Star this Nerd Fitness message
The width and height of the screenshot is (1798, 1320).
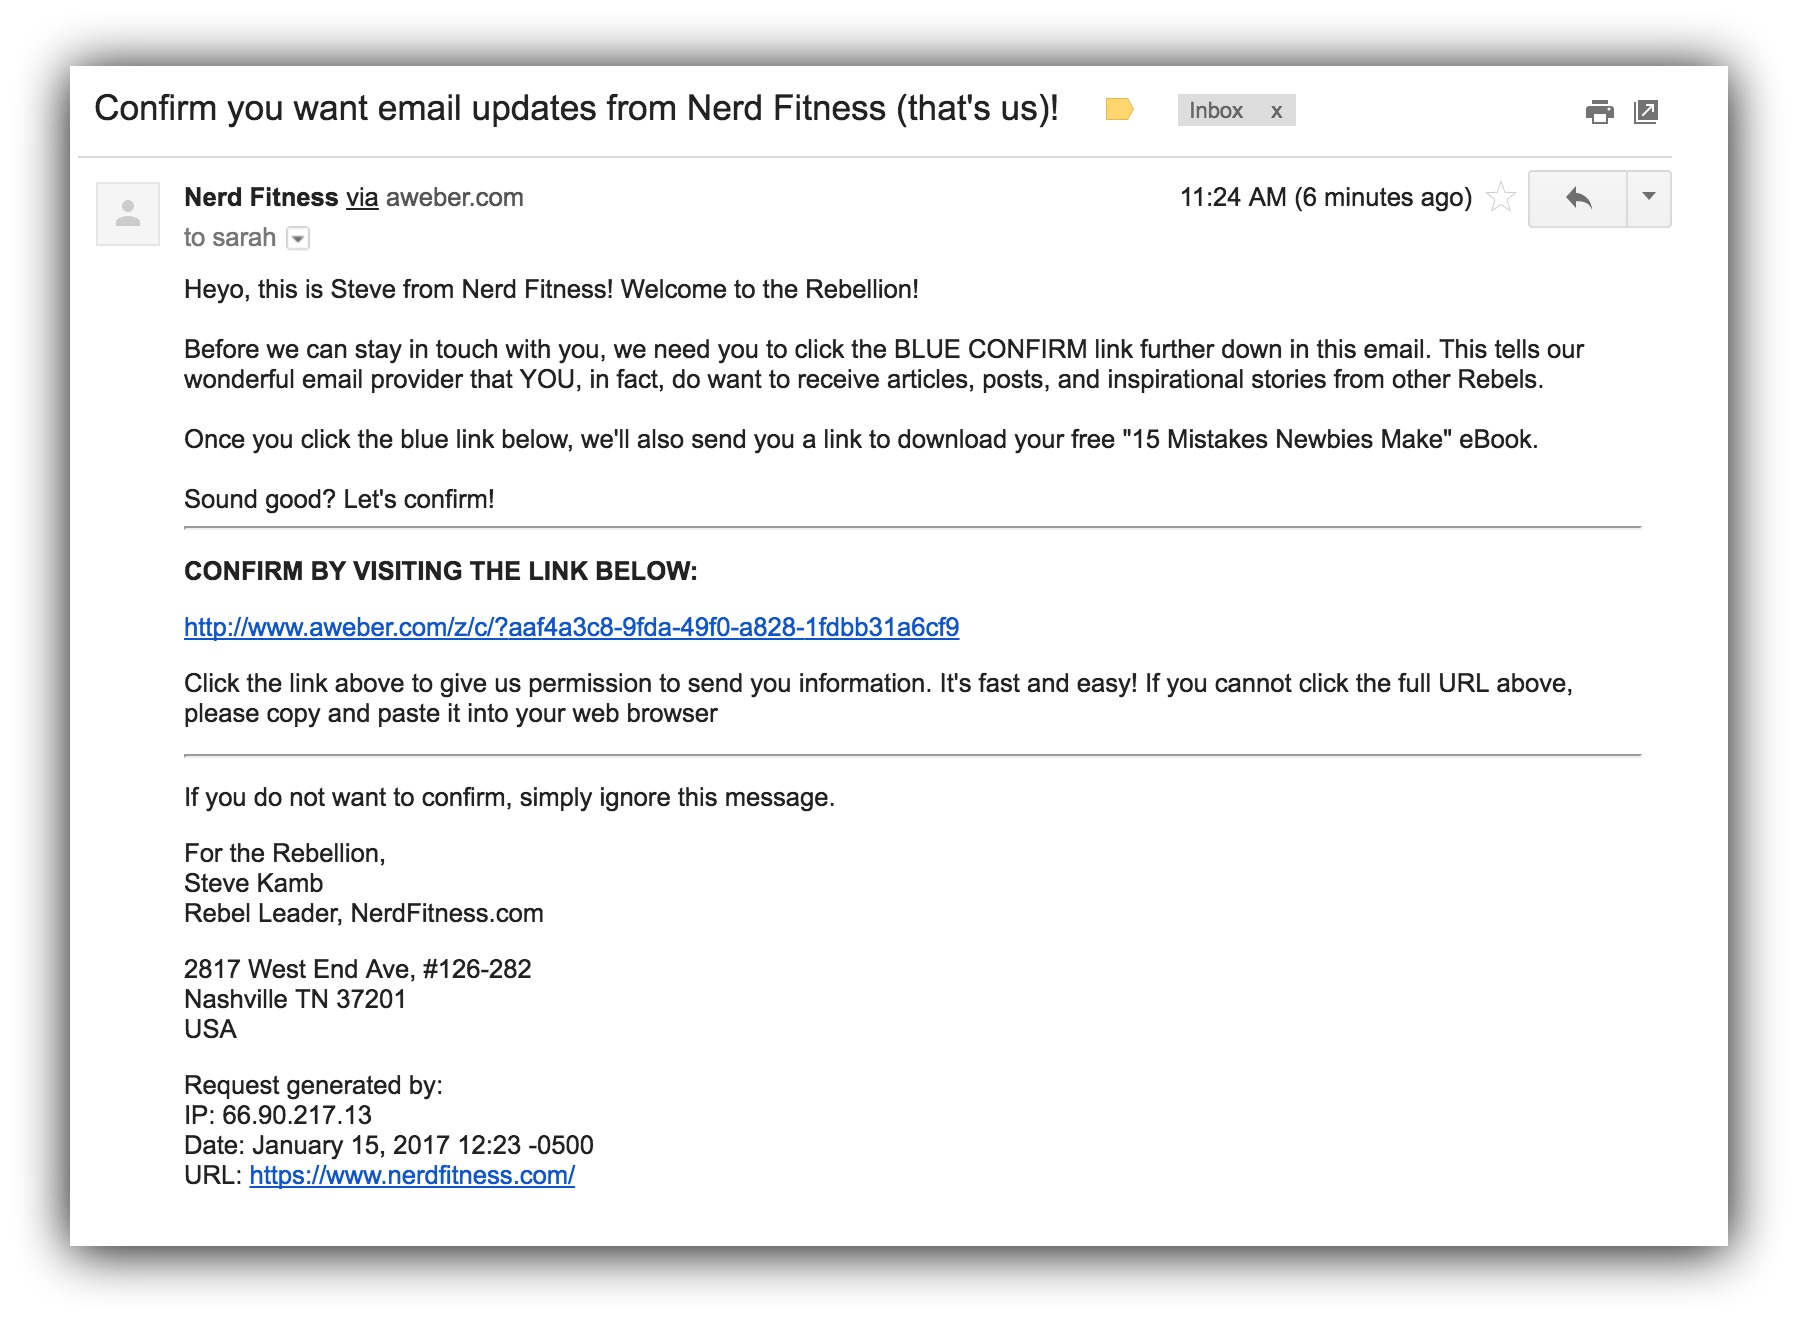pyautogui.click(x=1500, y=198)
